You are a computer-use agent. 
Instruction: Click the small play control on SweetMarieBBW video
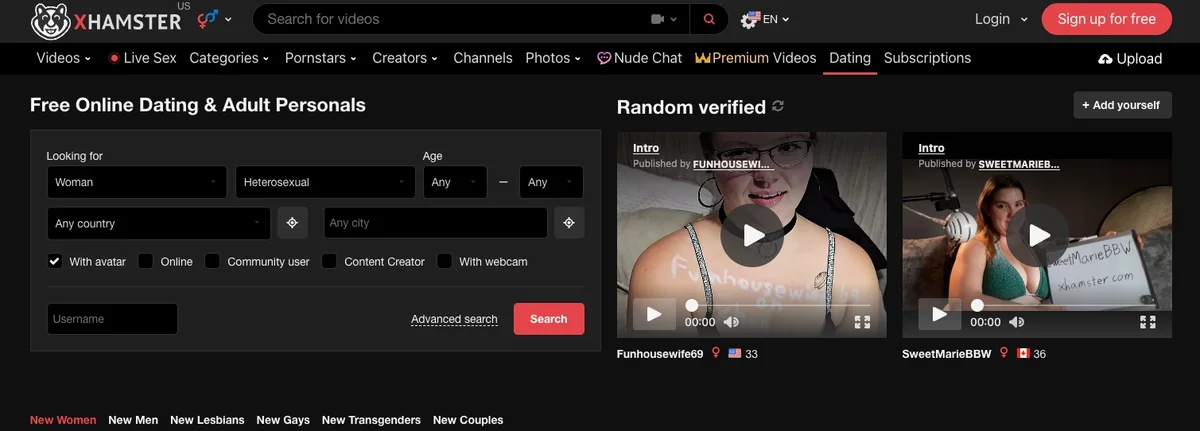940,314
